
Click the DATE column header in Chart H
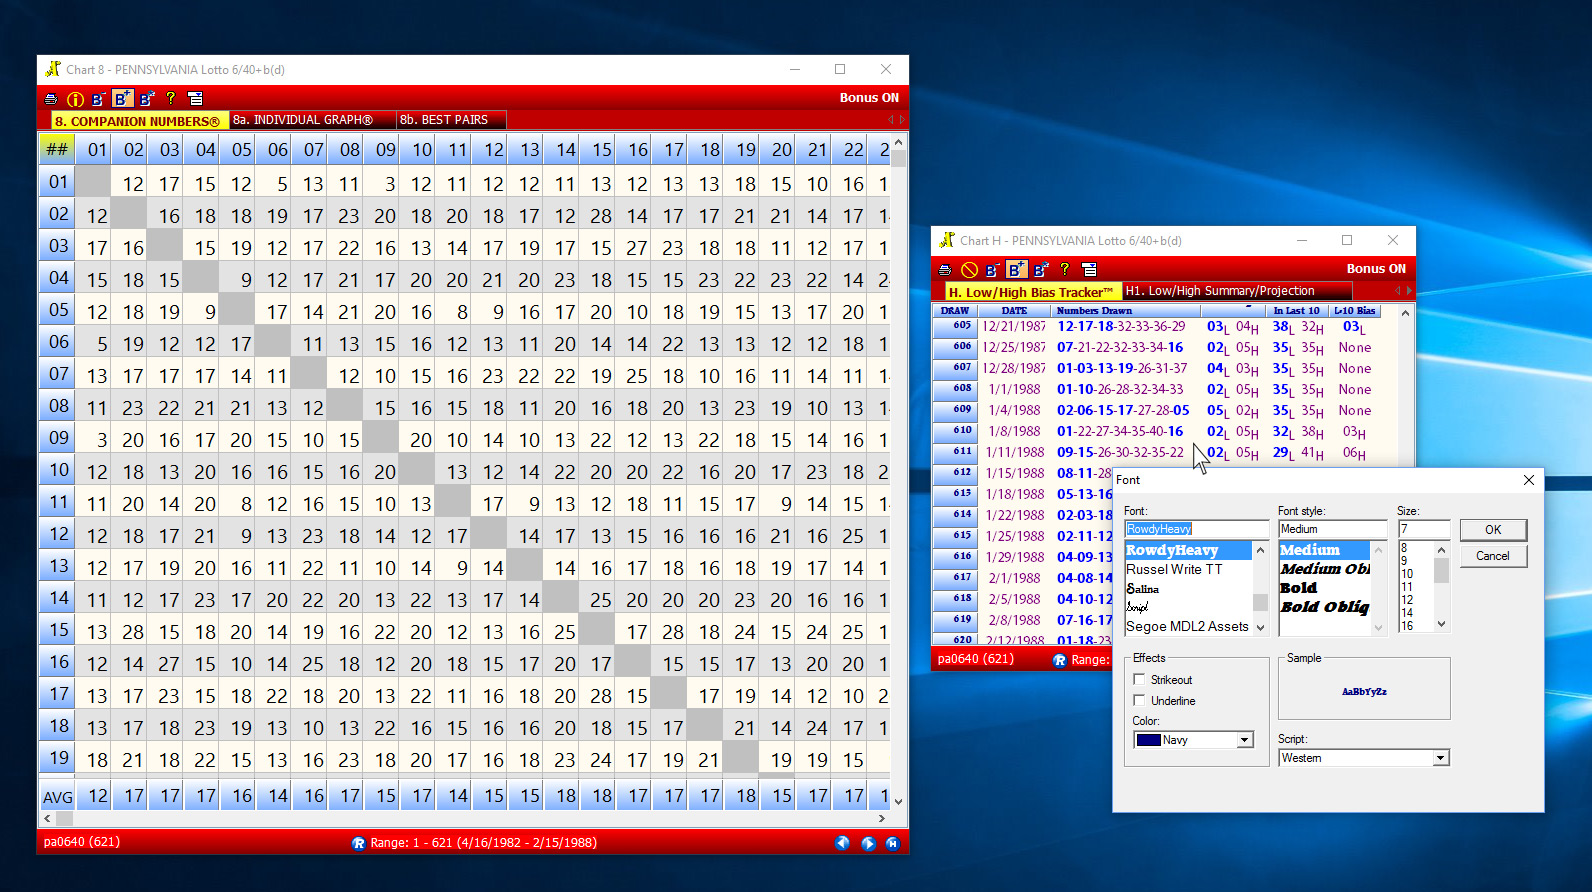coord(1014,311)
